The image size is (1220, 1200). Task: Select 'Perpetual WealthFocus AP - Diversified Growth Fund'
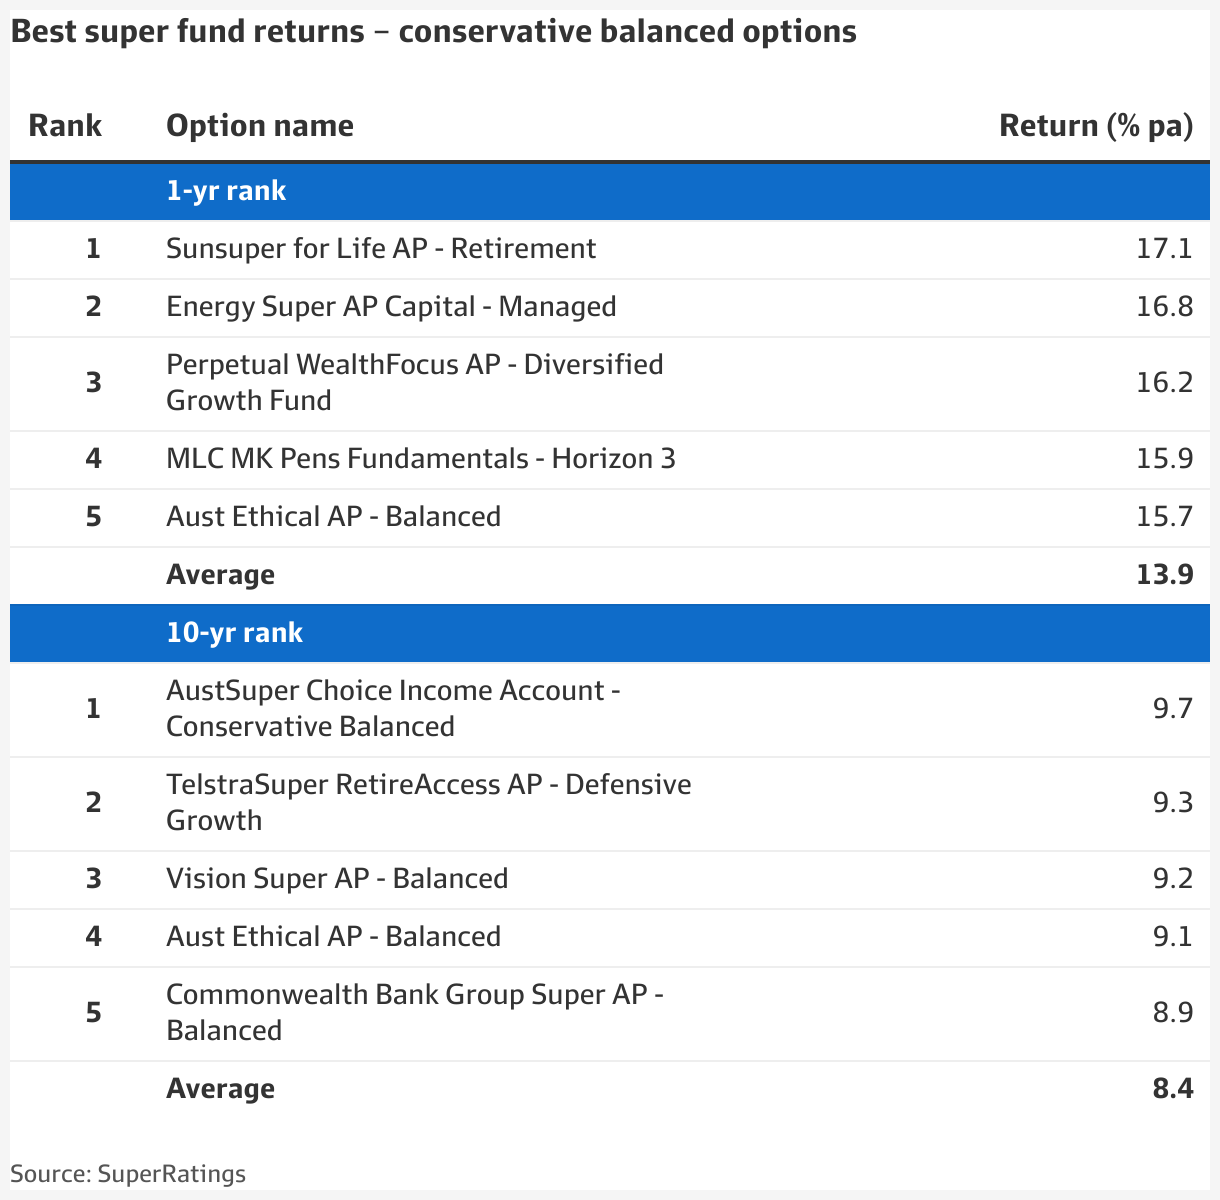click(x=415, y=382)
